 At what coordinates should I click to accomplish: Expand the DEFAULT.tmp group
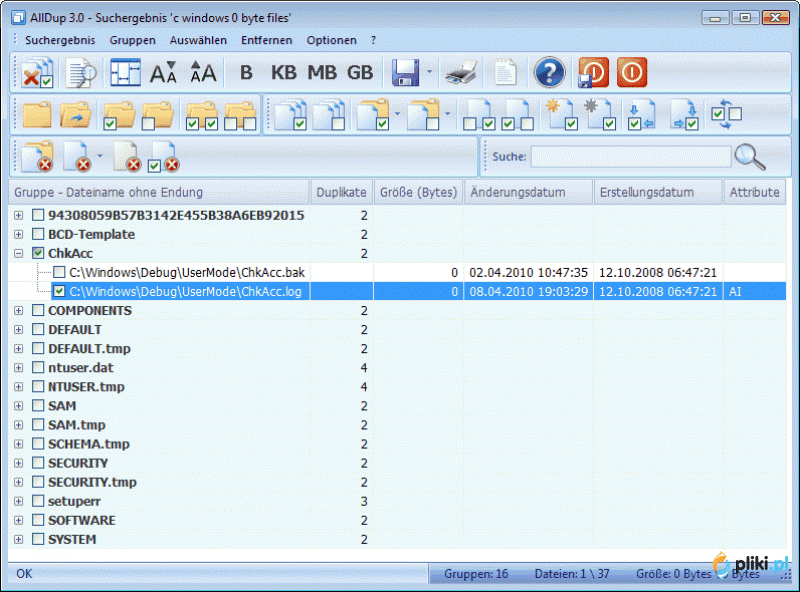coord(18,349)
